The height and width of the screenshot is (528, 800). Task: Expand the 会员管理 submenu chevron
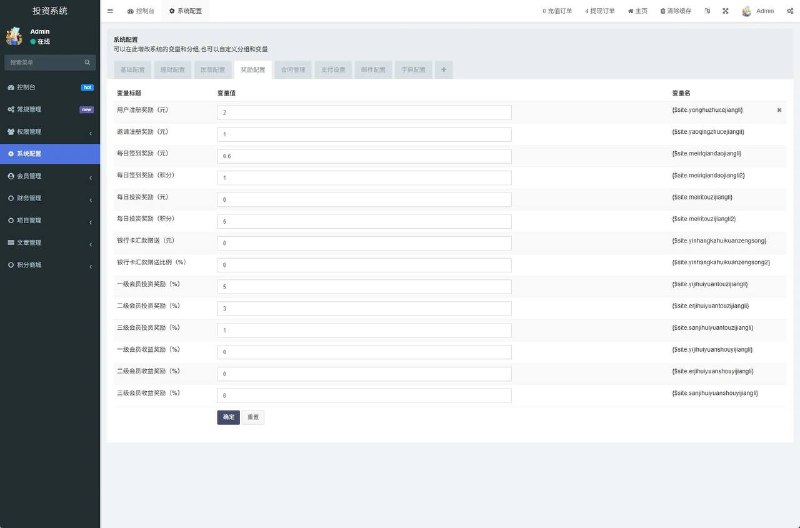[x=91, y=178]
